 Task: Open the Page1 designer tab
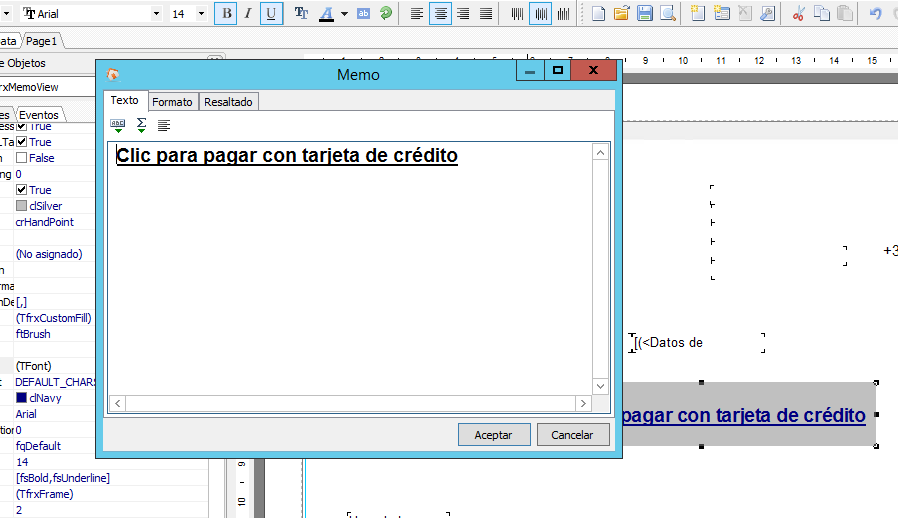pos(42,41)
